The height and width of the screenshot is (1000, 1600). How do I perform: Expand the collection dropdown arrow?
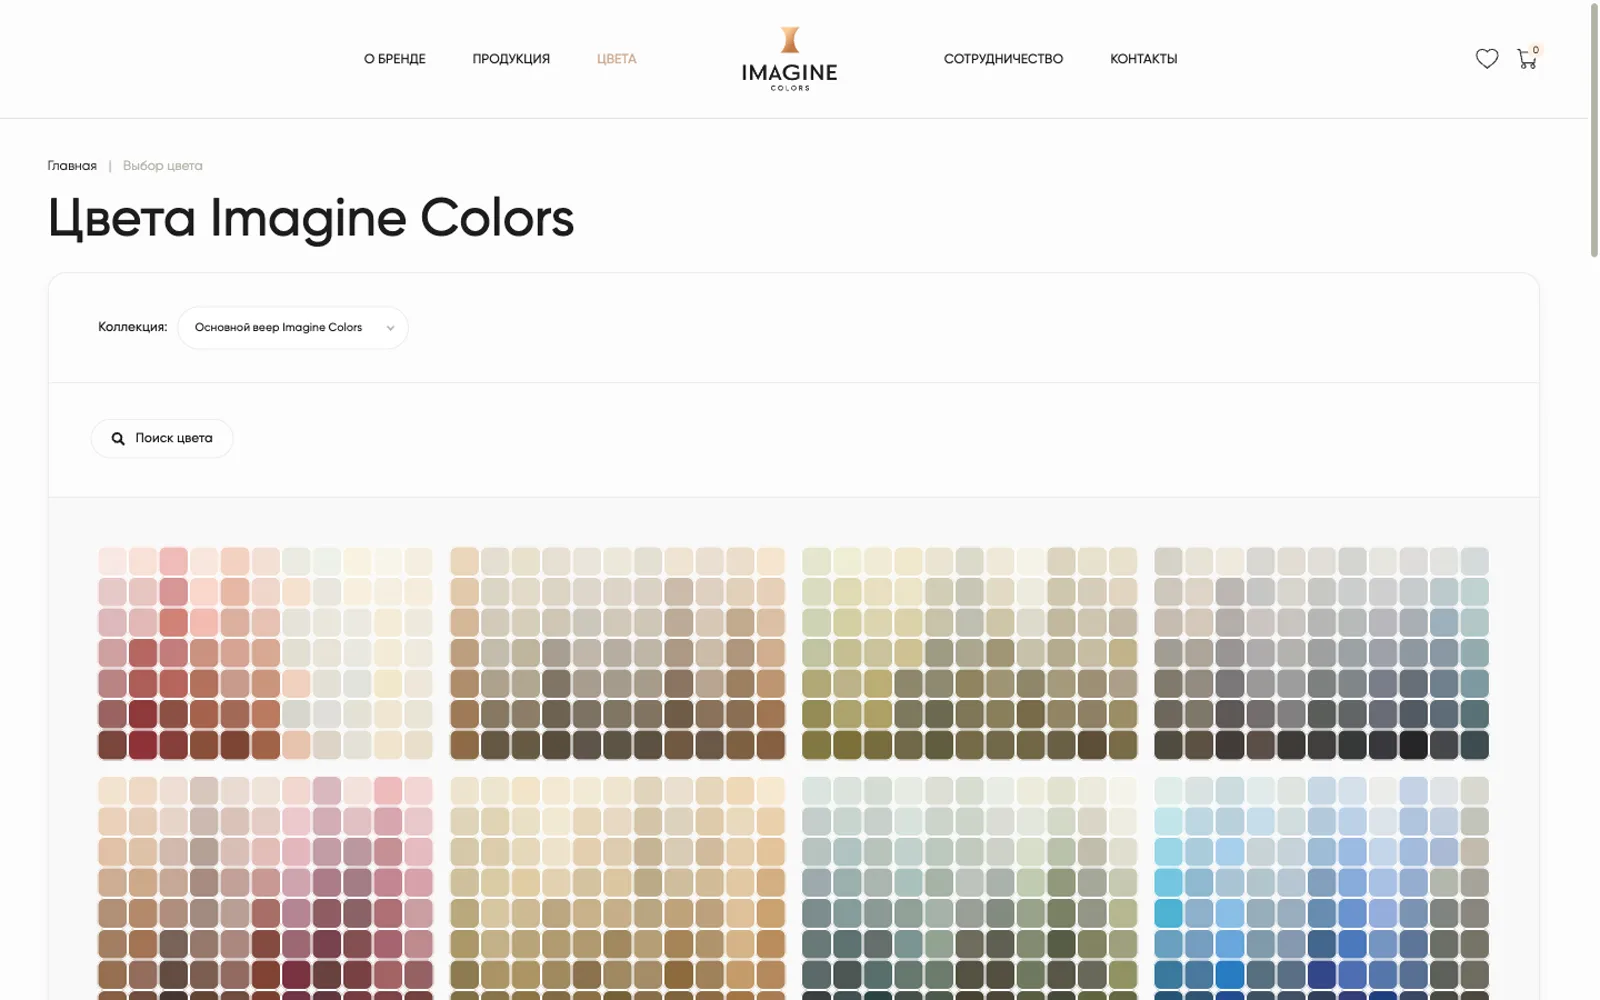point(390,328)
